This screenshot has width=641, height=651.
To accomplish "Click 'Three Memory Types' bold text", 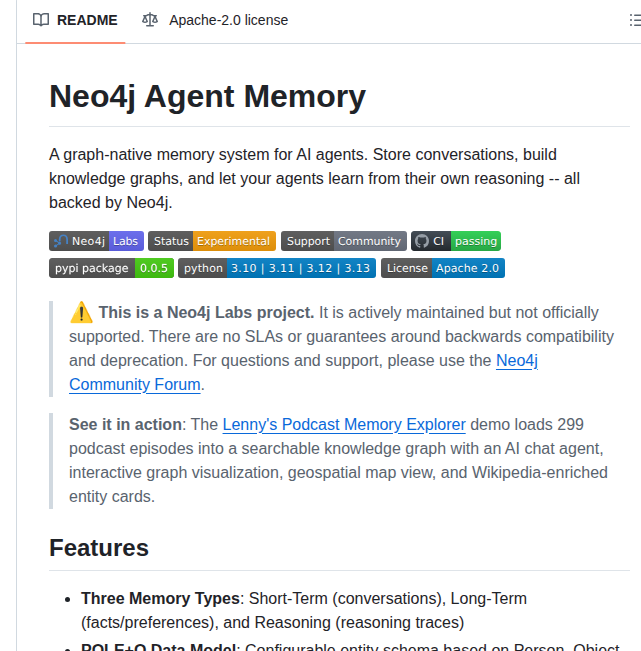I will point(160,598).
